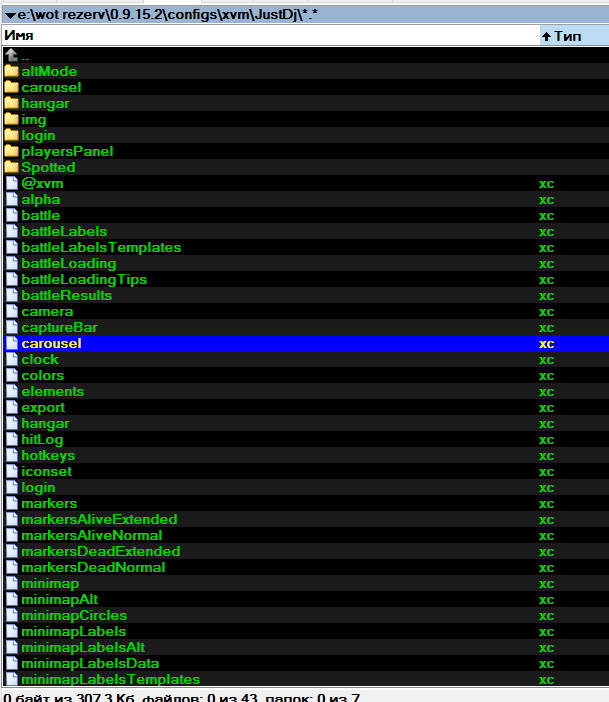609x702 pixels.
Task: Click the xc type of hotkeys row
Action: point(546,456)
